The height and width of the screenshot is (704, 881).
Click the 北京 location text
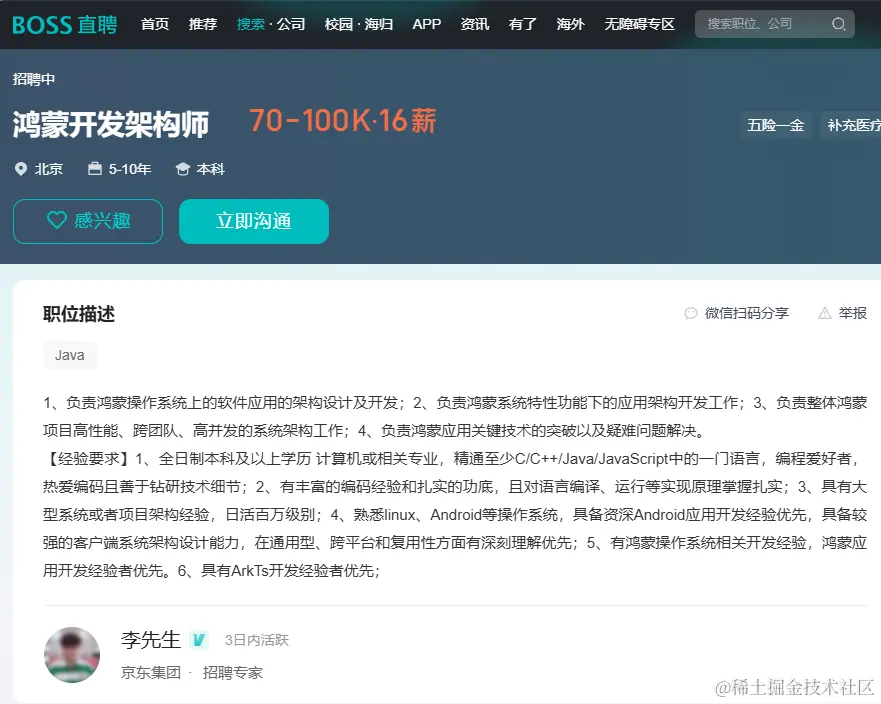point(49,169)
